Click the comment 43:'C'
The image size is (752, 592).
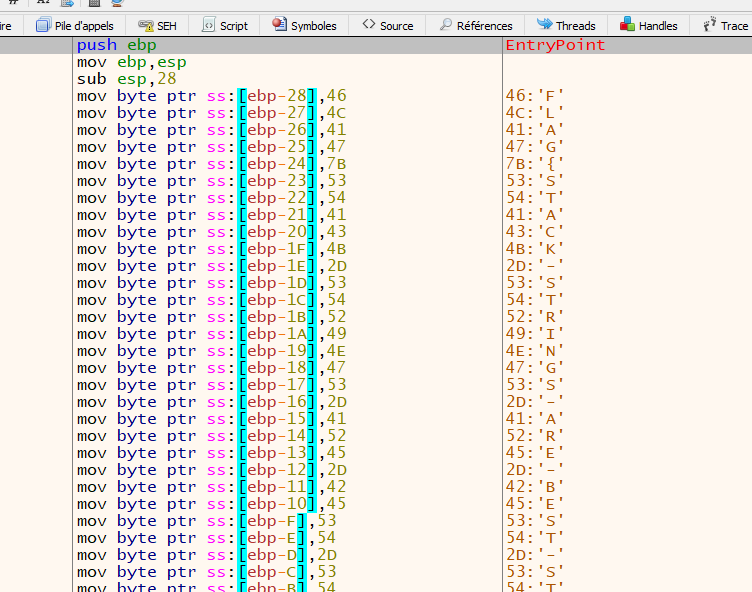point(534,232)
